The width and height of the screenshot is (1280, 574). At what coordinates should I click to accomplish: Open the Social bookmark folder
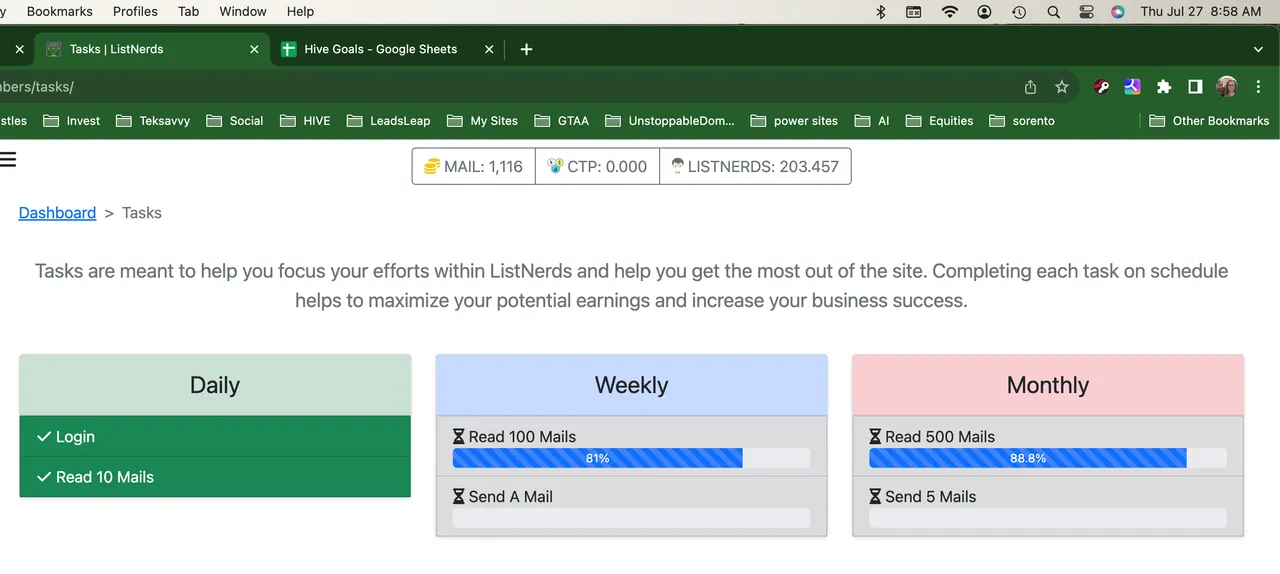click(x=235, y=121)
